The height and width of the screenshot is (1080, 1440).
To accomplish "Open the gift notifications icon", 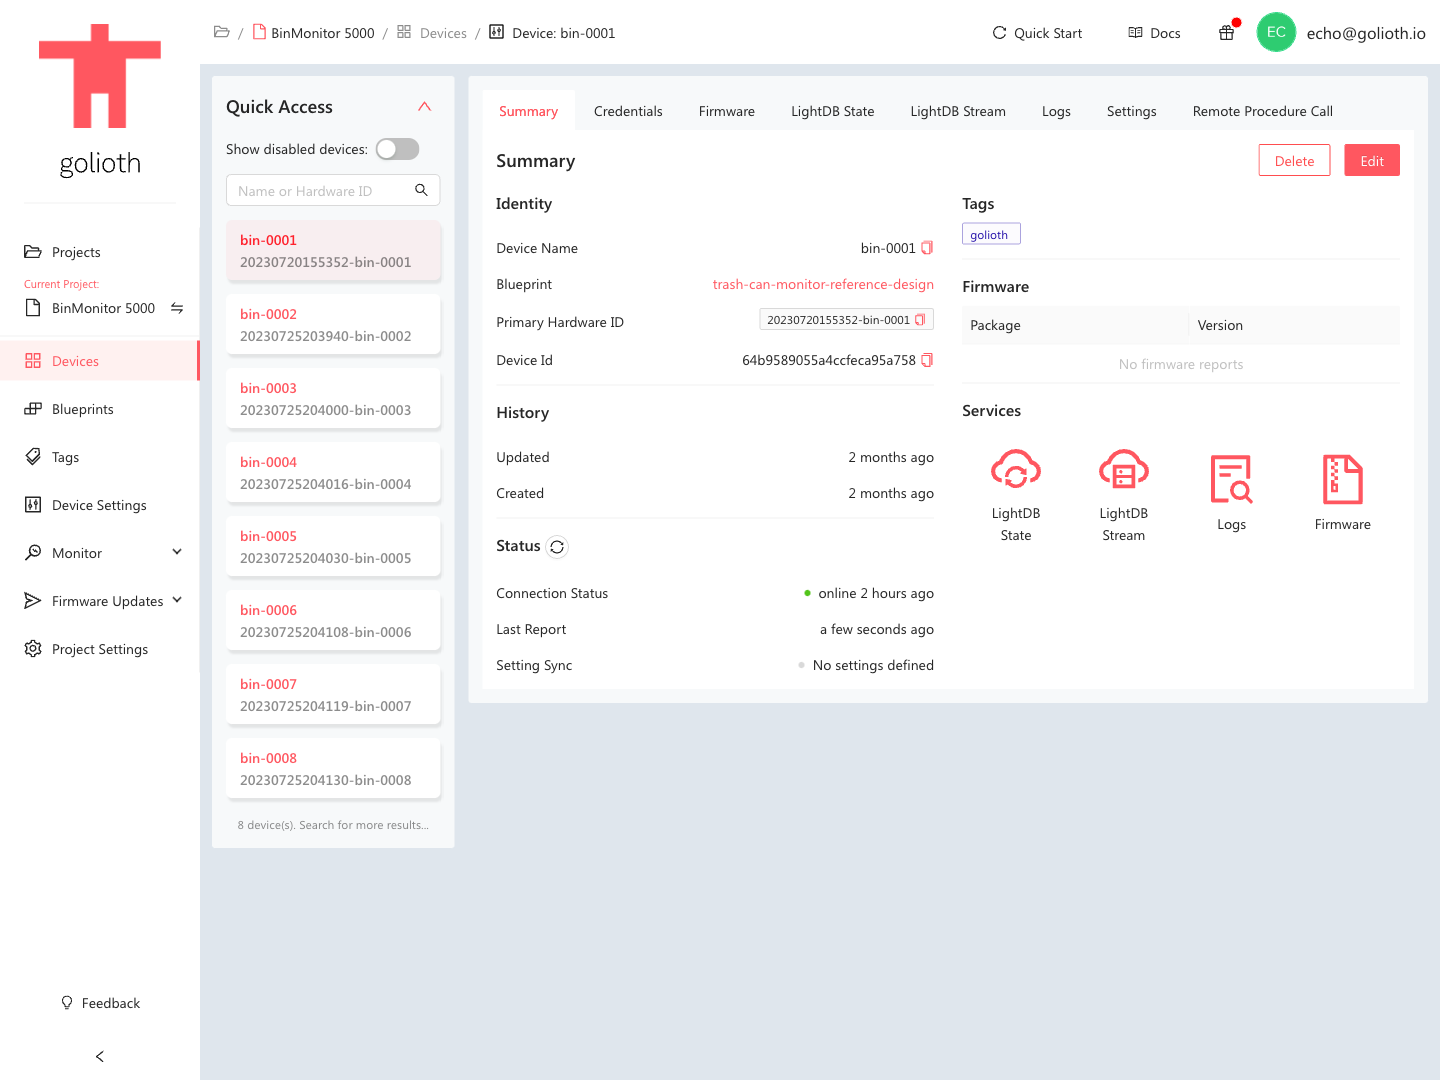I will pos(1227,33).
